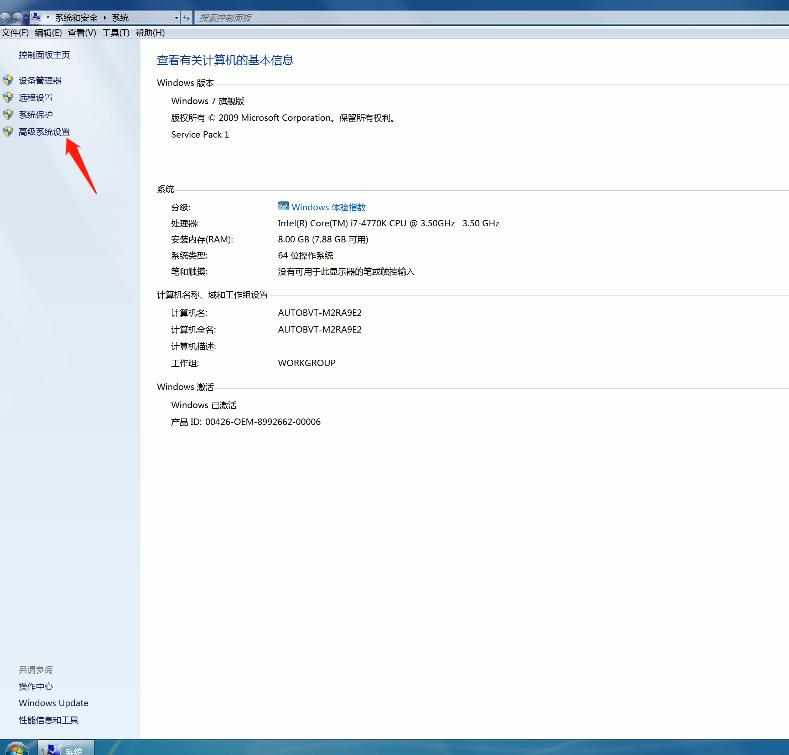Click the pen and touch value text
The height and width of the screenshot is (755, 789).
click(346, 272)
